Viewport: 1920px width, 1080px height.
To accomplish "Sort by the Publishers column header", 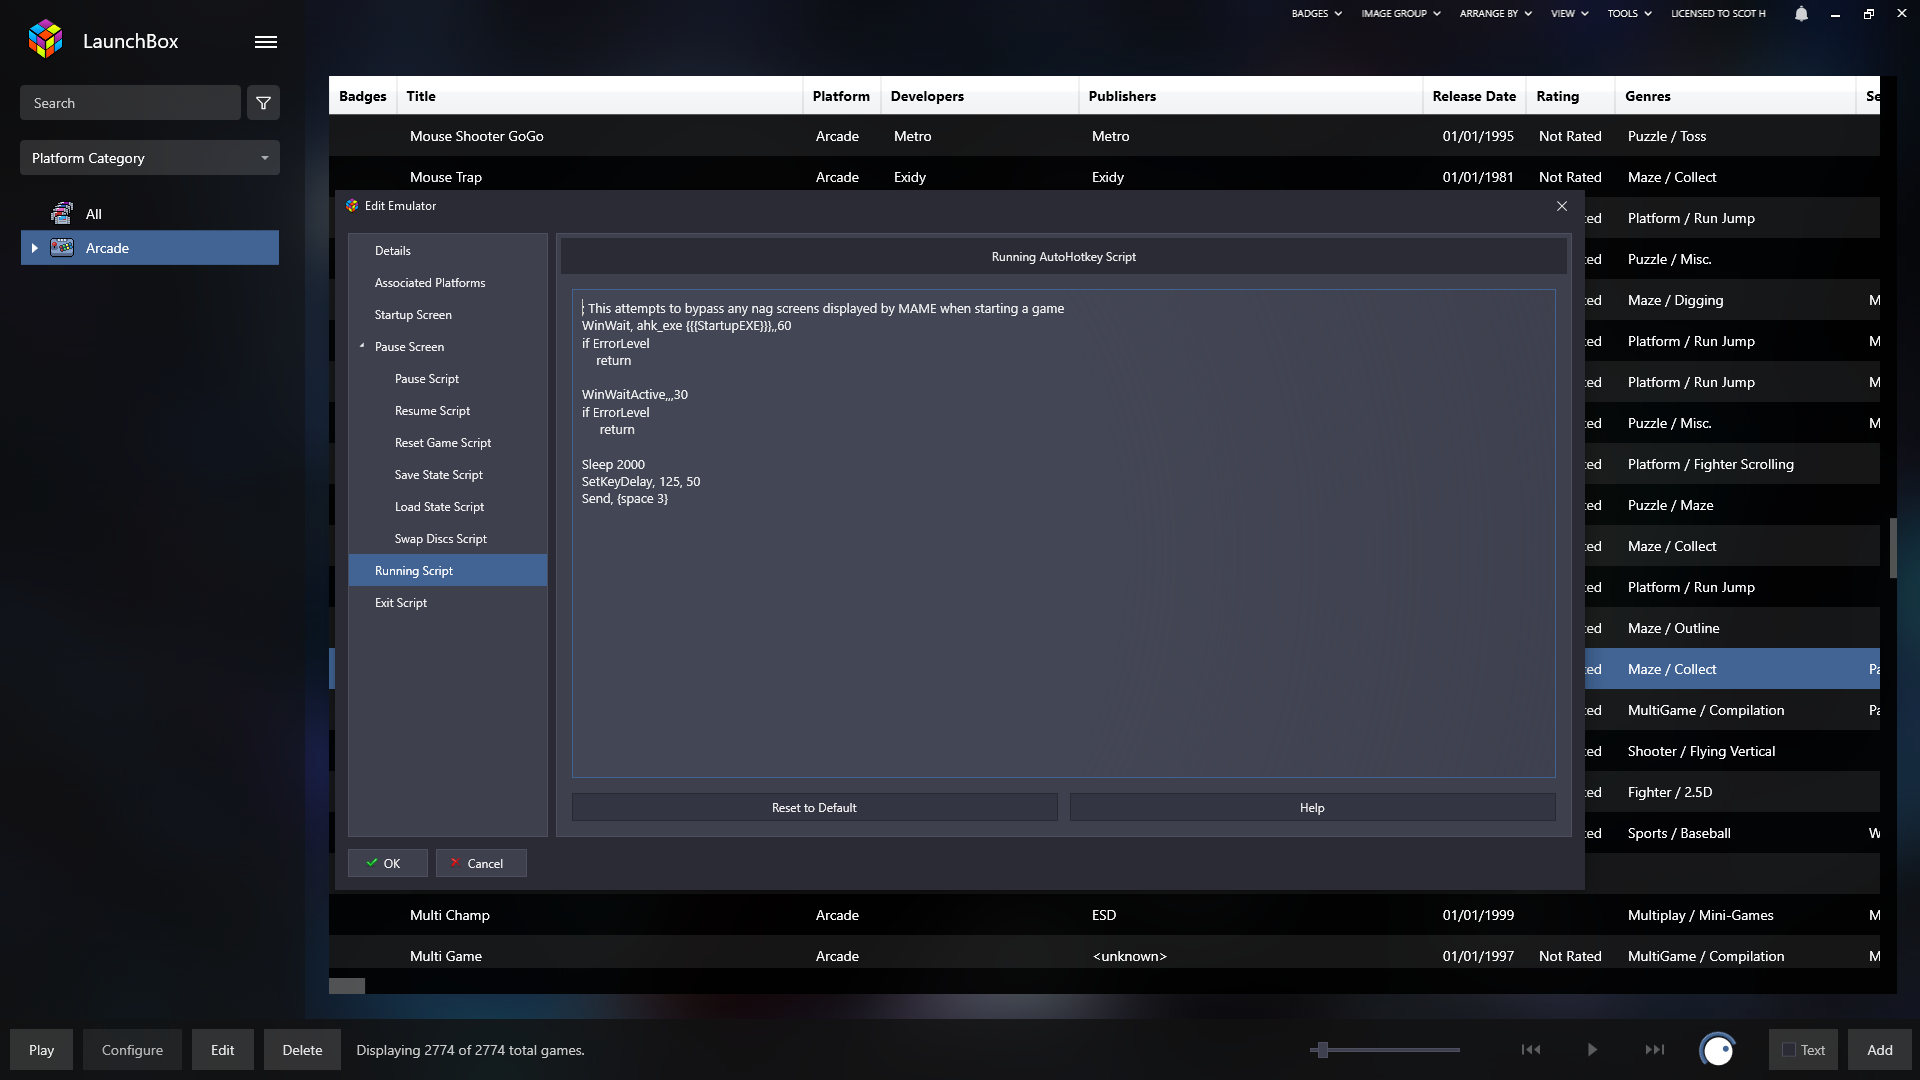I will coord(1250,96).
